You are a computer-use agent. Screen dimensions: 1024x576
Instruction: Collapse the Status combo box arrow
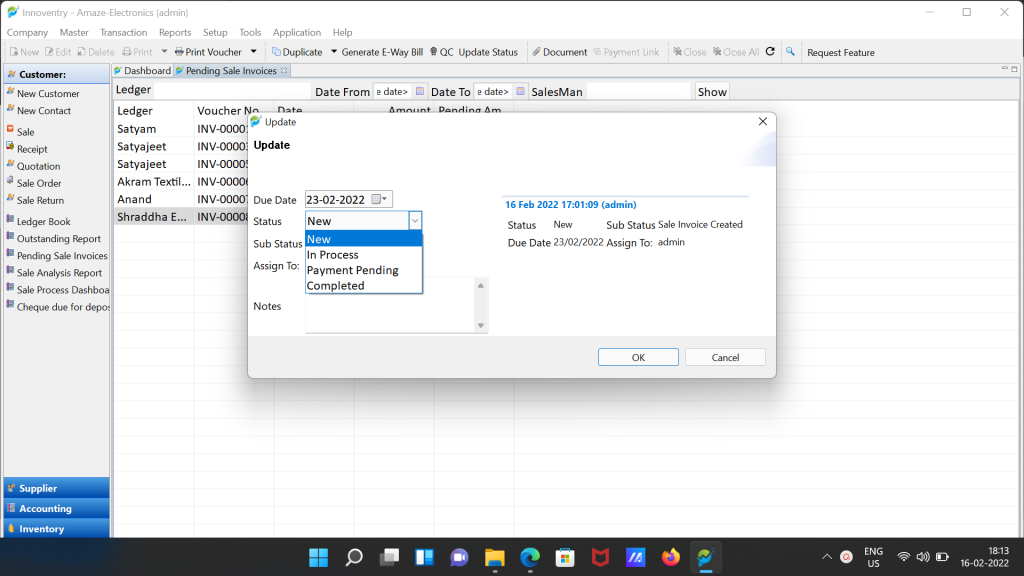(x=415, y=221)
